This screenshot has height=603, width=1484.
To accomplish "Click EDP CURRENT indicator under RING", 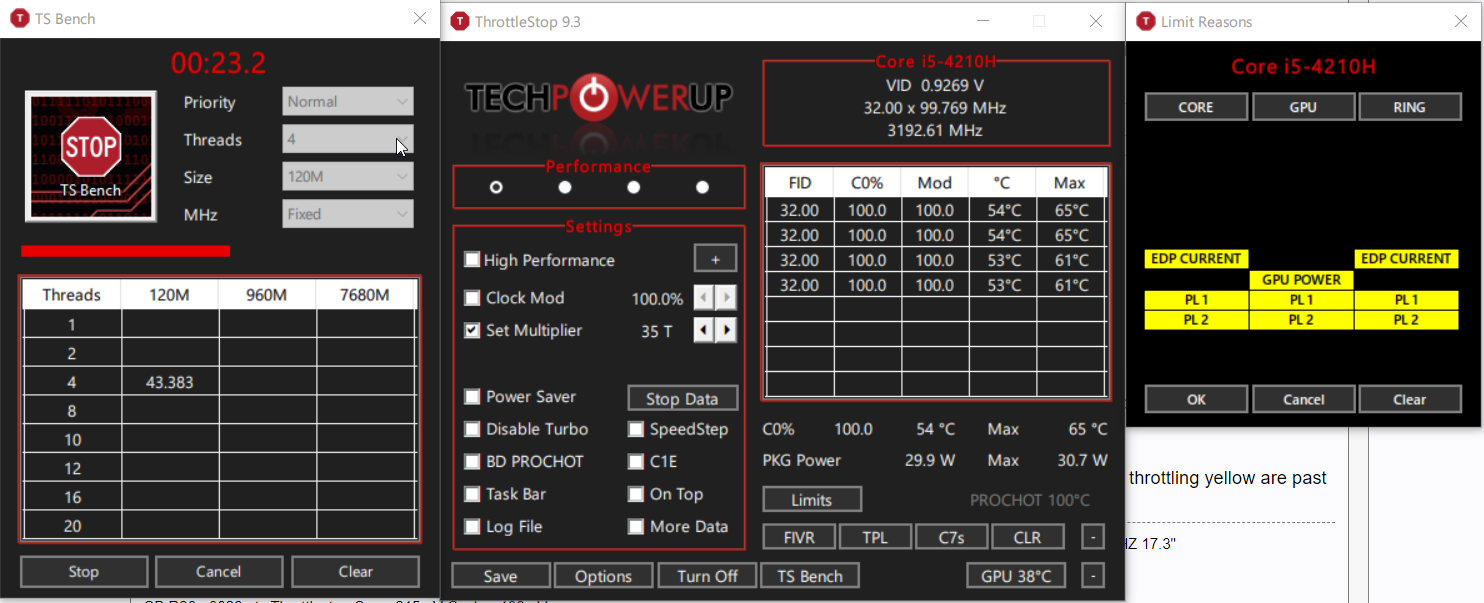I will (x=1406, y=258).
